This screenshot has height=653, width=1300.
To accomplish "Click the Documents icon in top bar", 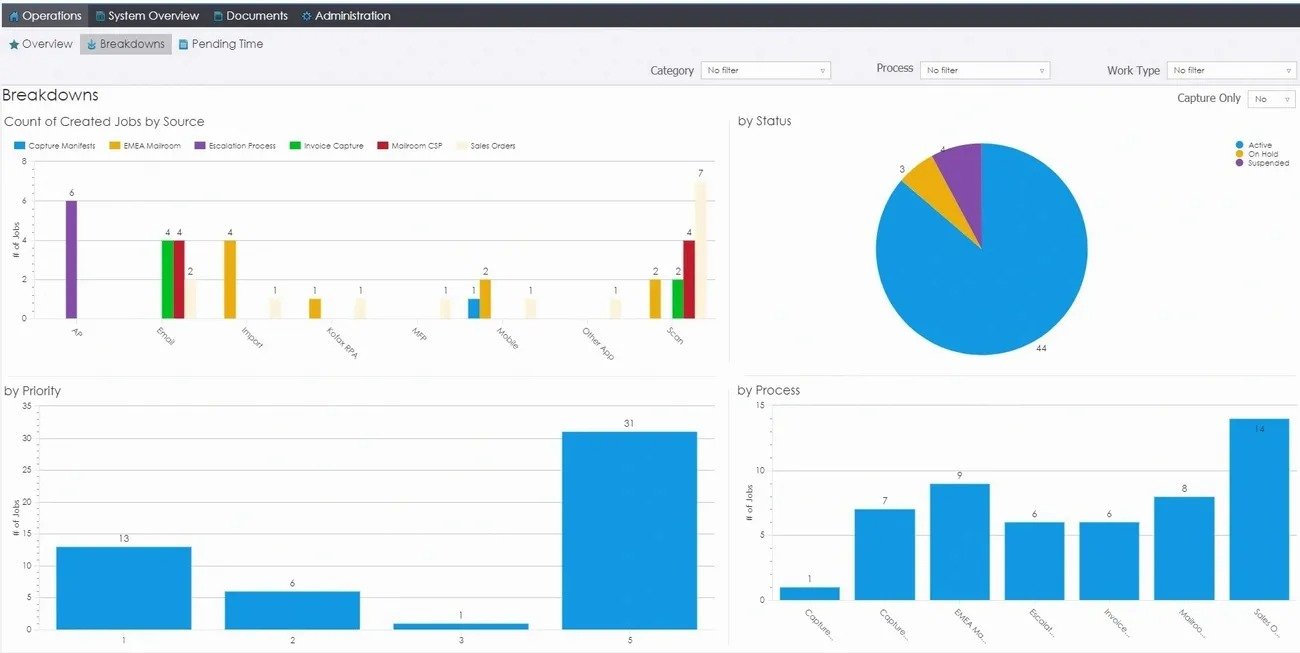I will (218, 16).
